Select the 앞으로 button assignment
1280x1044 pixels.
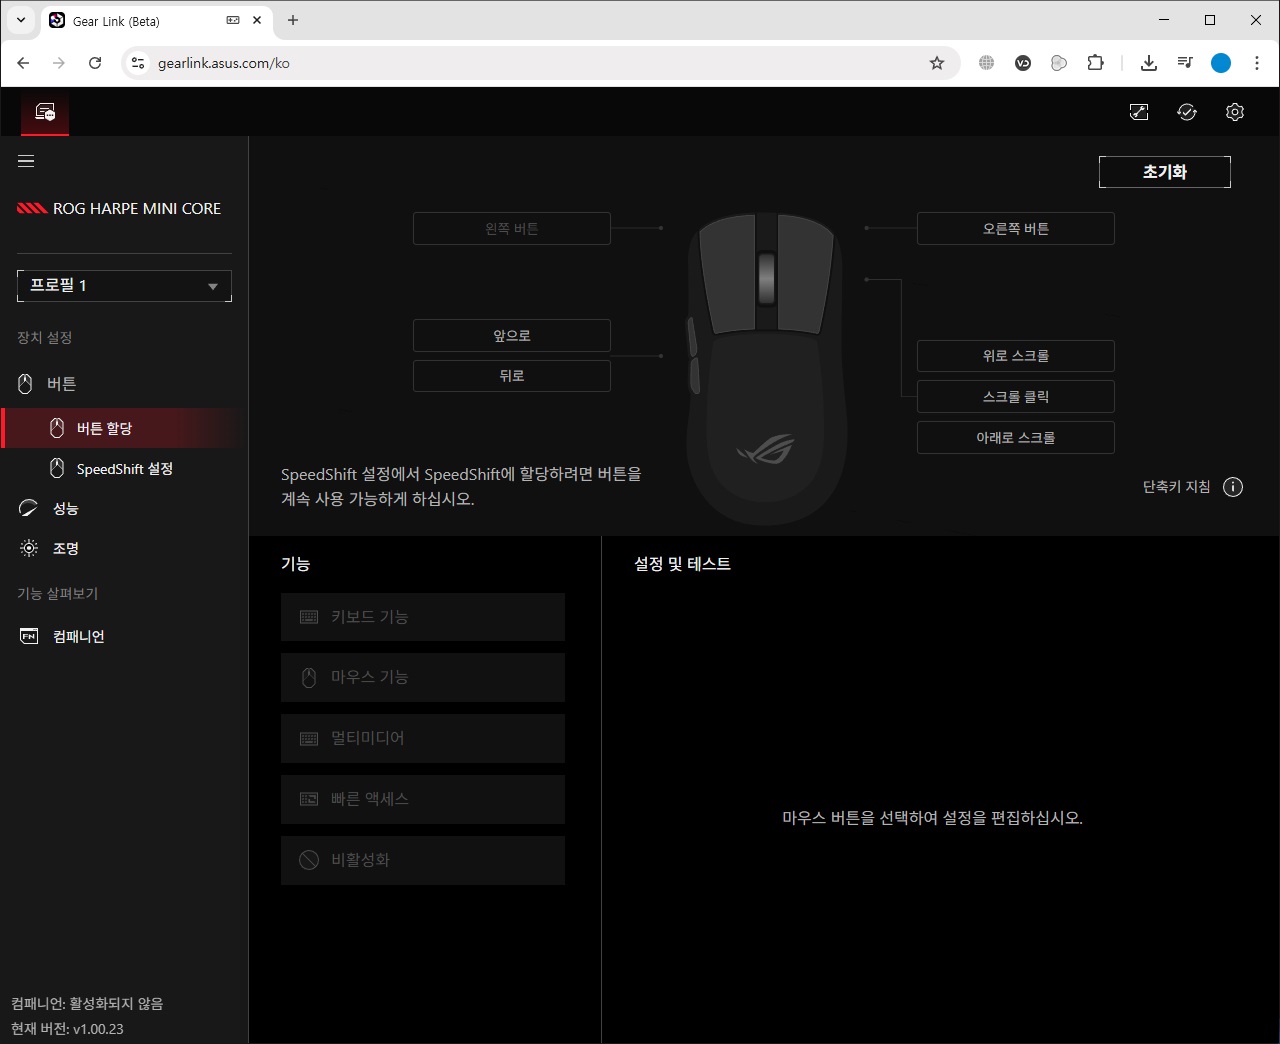pyautogui.click(x=511, y=336)
